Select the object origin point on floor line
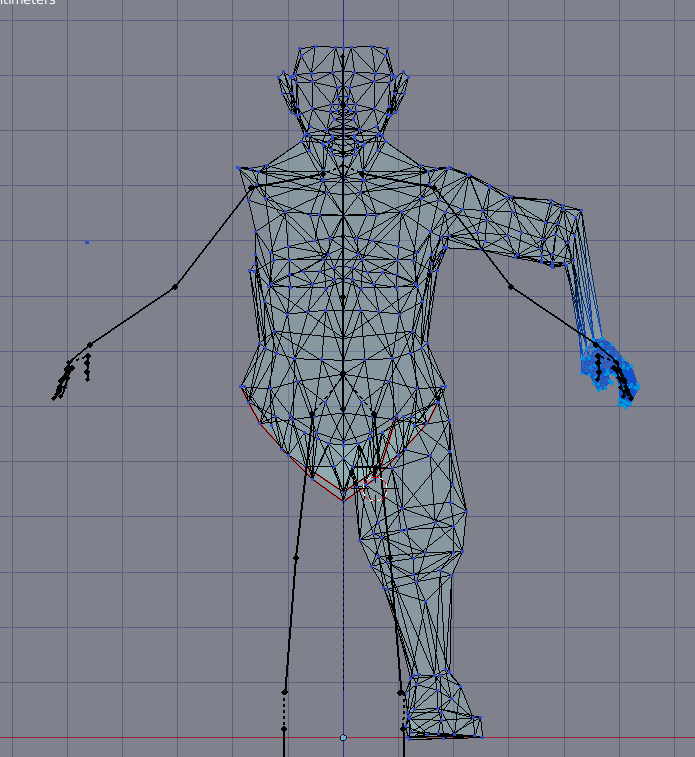This screenshot has width=695, height=757. (343, 738)
